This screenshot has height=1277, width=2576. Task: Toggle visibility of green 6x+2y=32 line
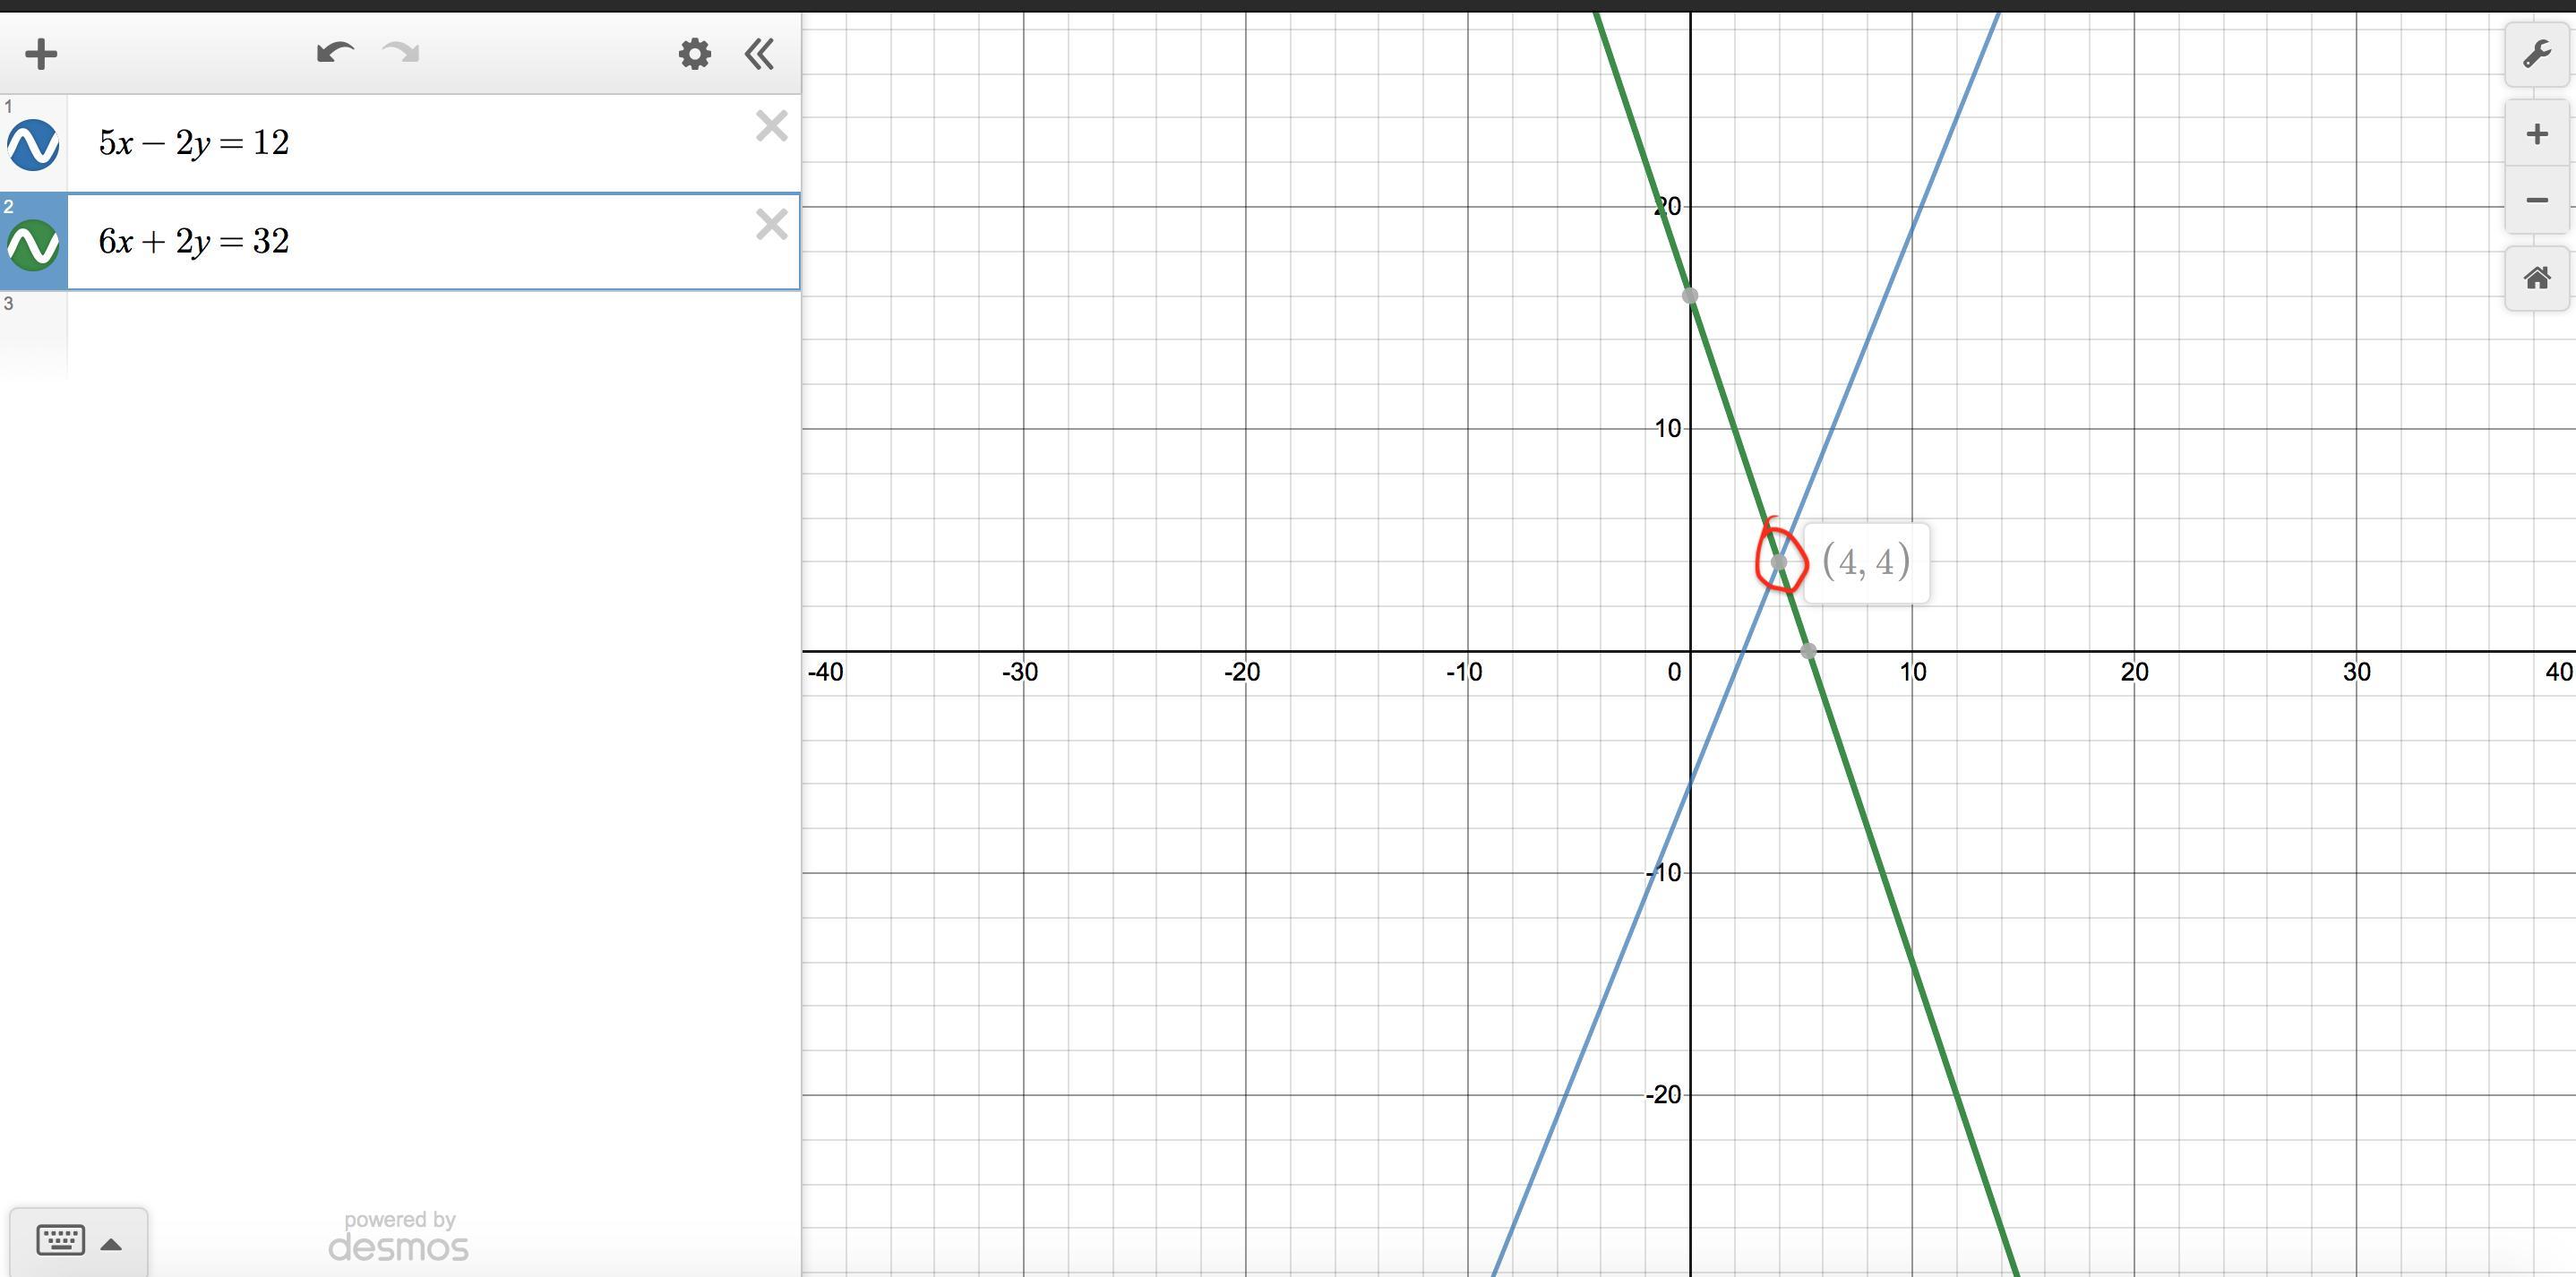click(33, 245)
